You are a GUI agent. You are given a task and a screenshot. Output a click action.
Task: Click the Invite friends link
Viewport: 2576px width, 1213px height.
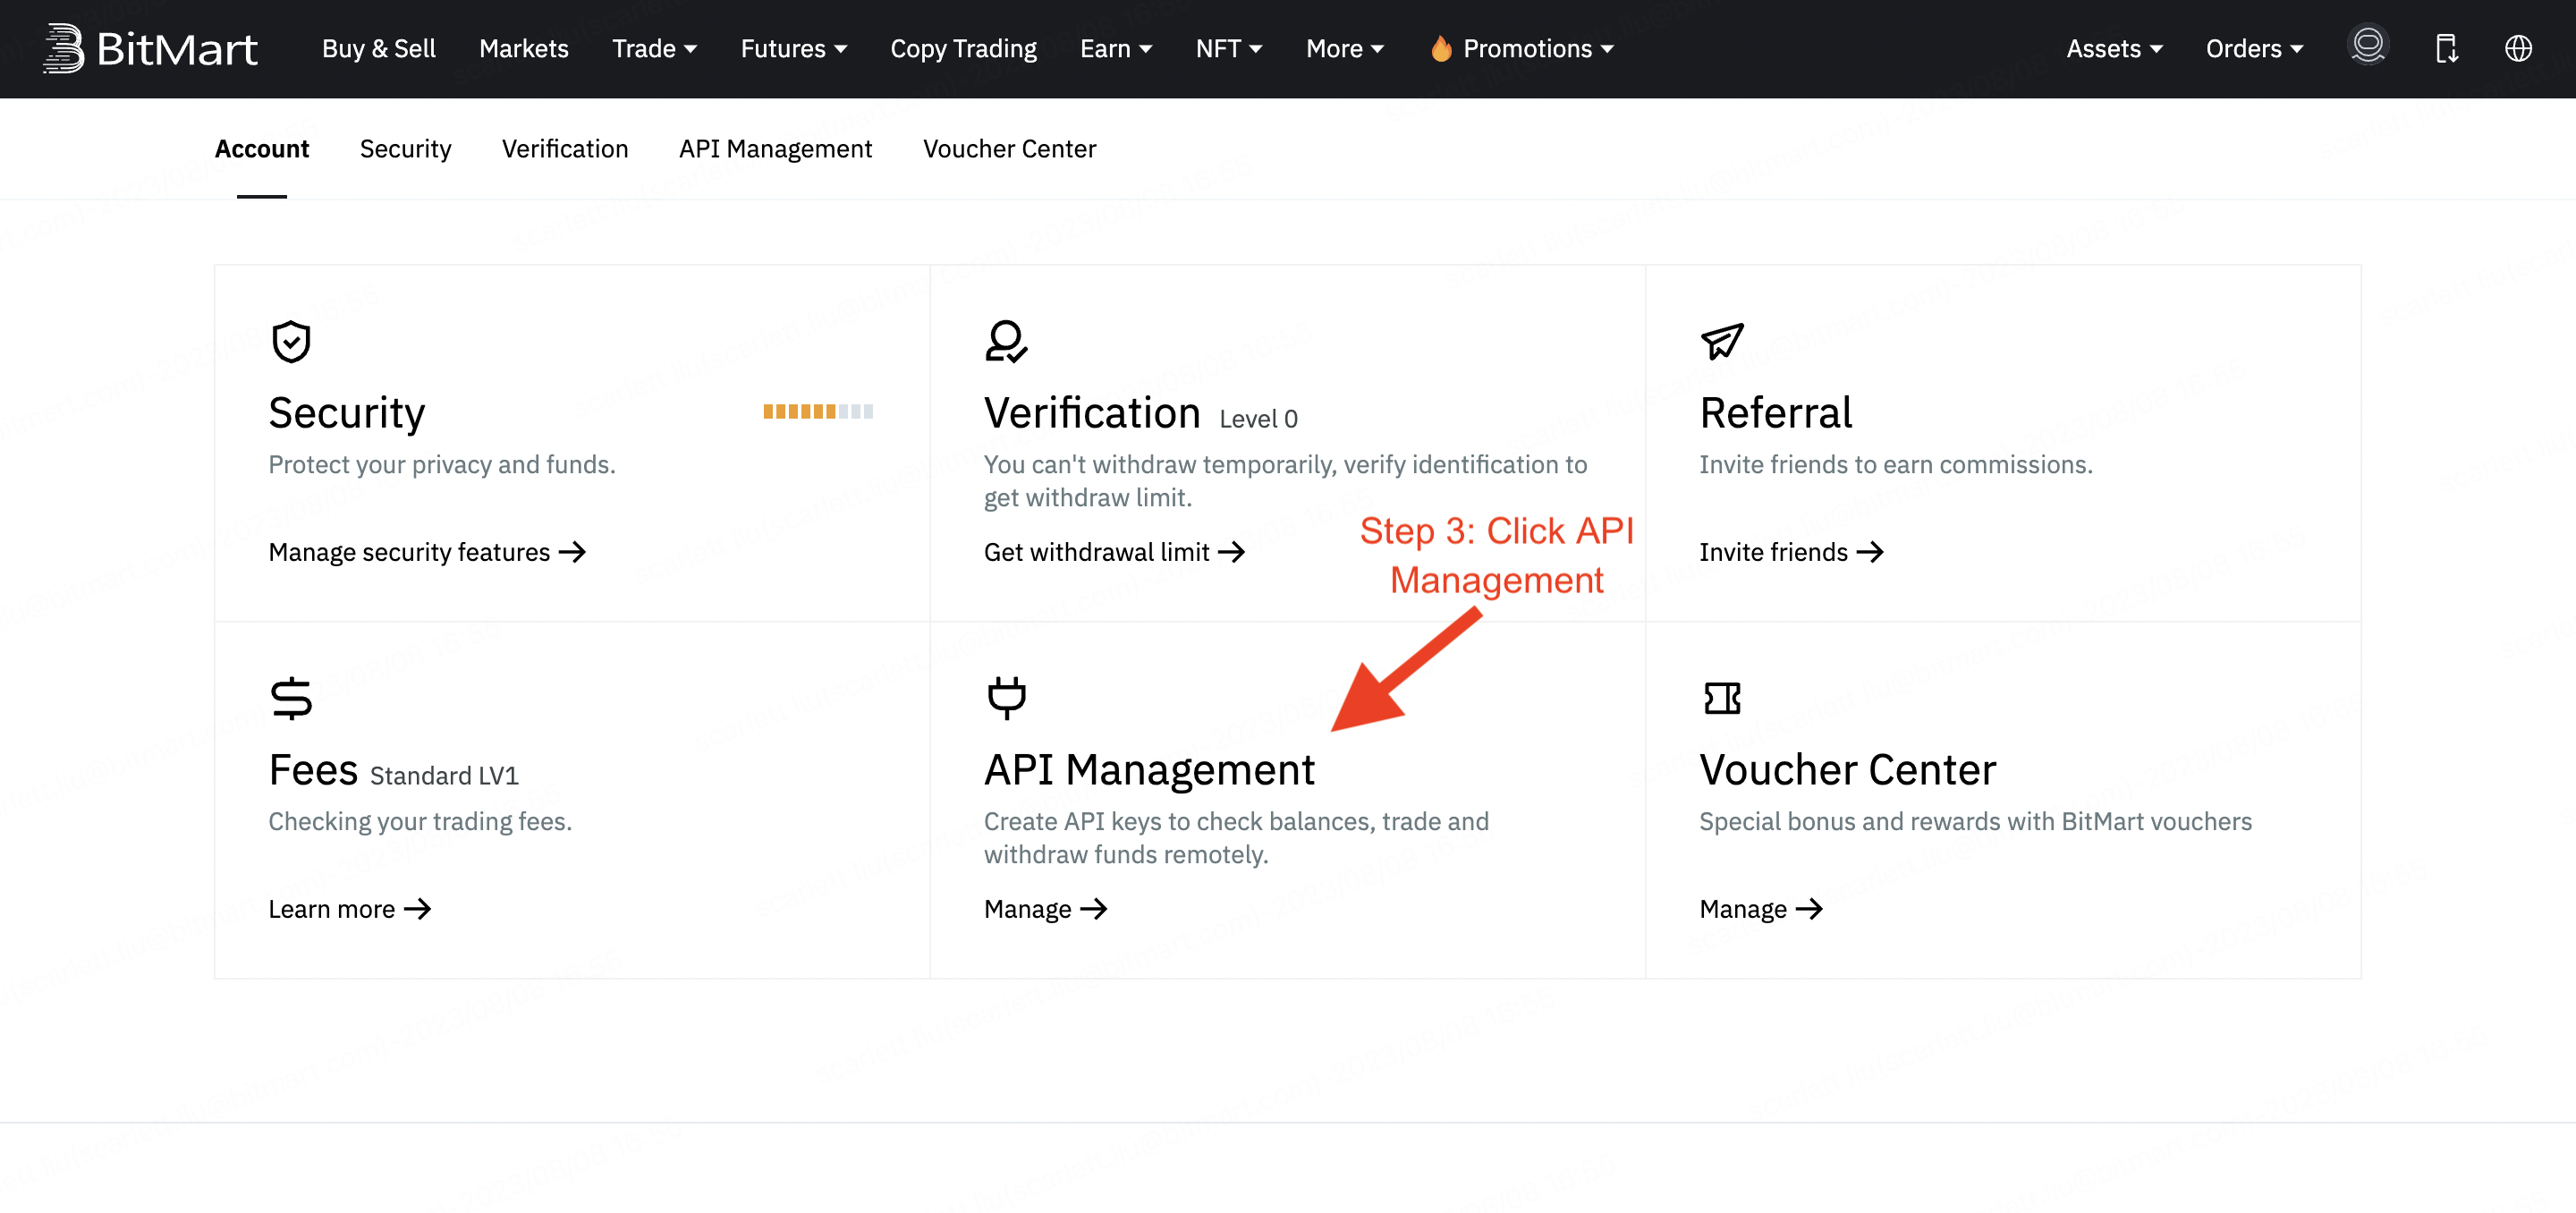(x=1789, y=551)
